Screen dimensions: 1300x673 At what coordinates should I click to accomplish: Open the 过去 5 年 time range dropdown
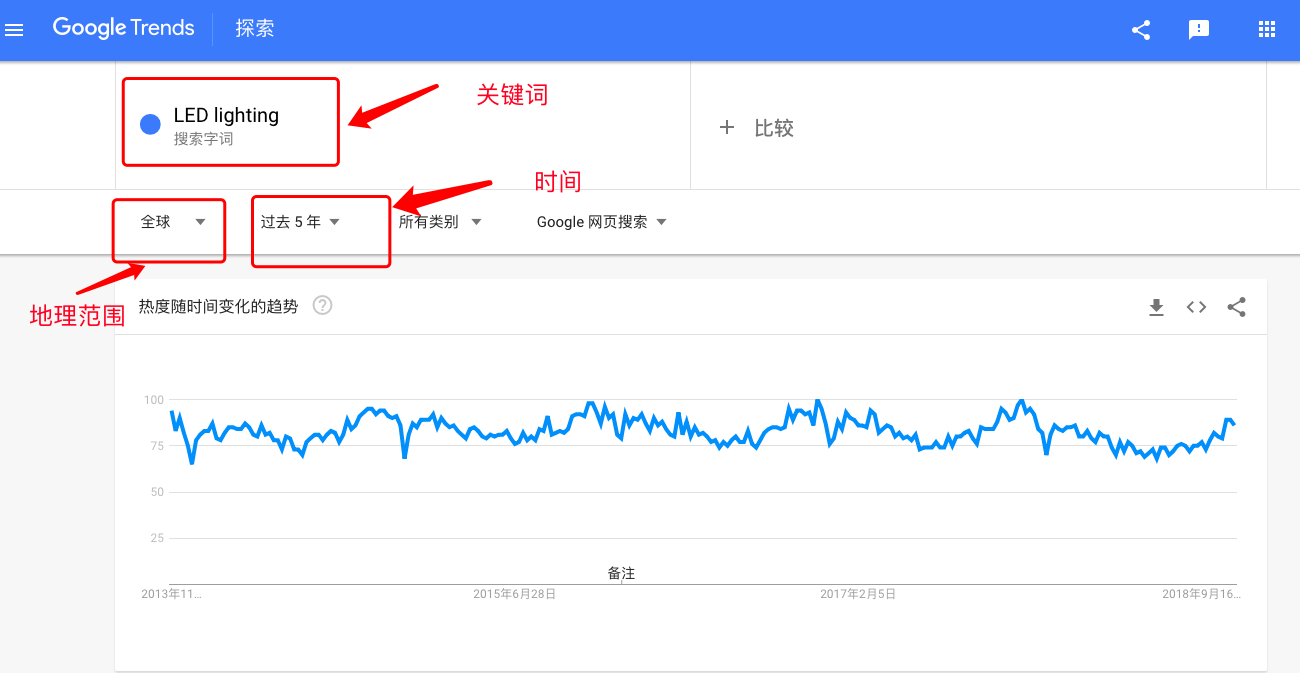(x=301, y=222)
